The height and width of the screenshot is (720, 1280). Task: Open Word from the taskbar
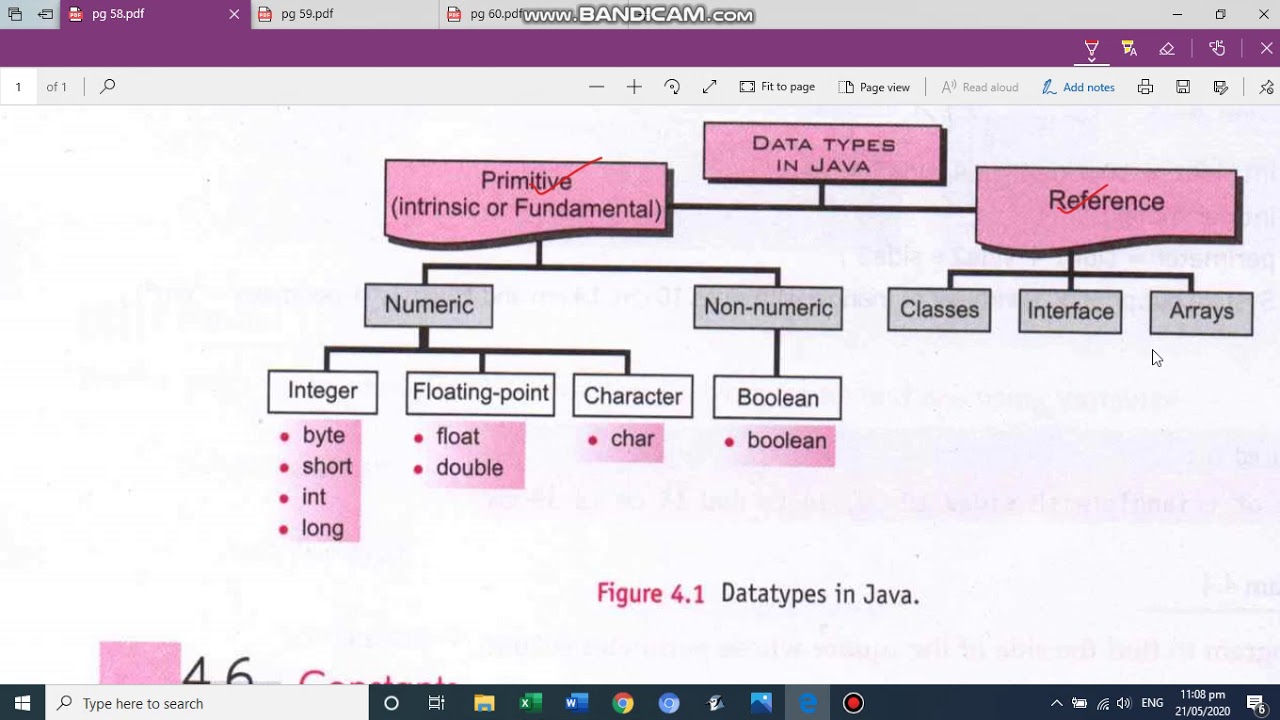(576, 703)
